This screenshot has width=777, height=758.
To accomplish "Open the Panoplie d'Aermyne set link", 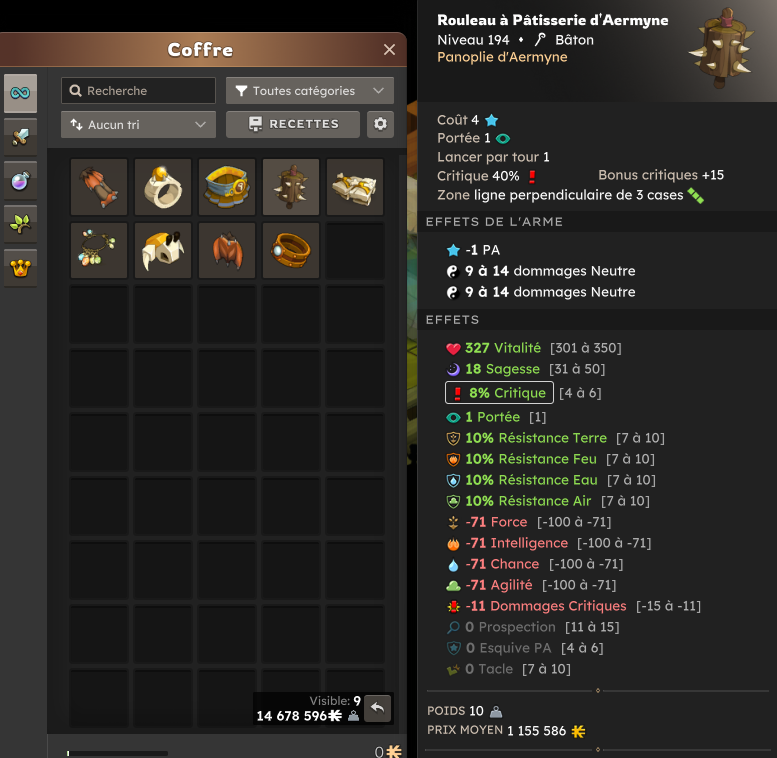I will (502, 57).
